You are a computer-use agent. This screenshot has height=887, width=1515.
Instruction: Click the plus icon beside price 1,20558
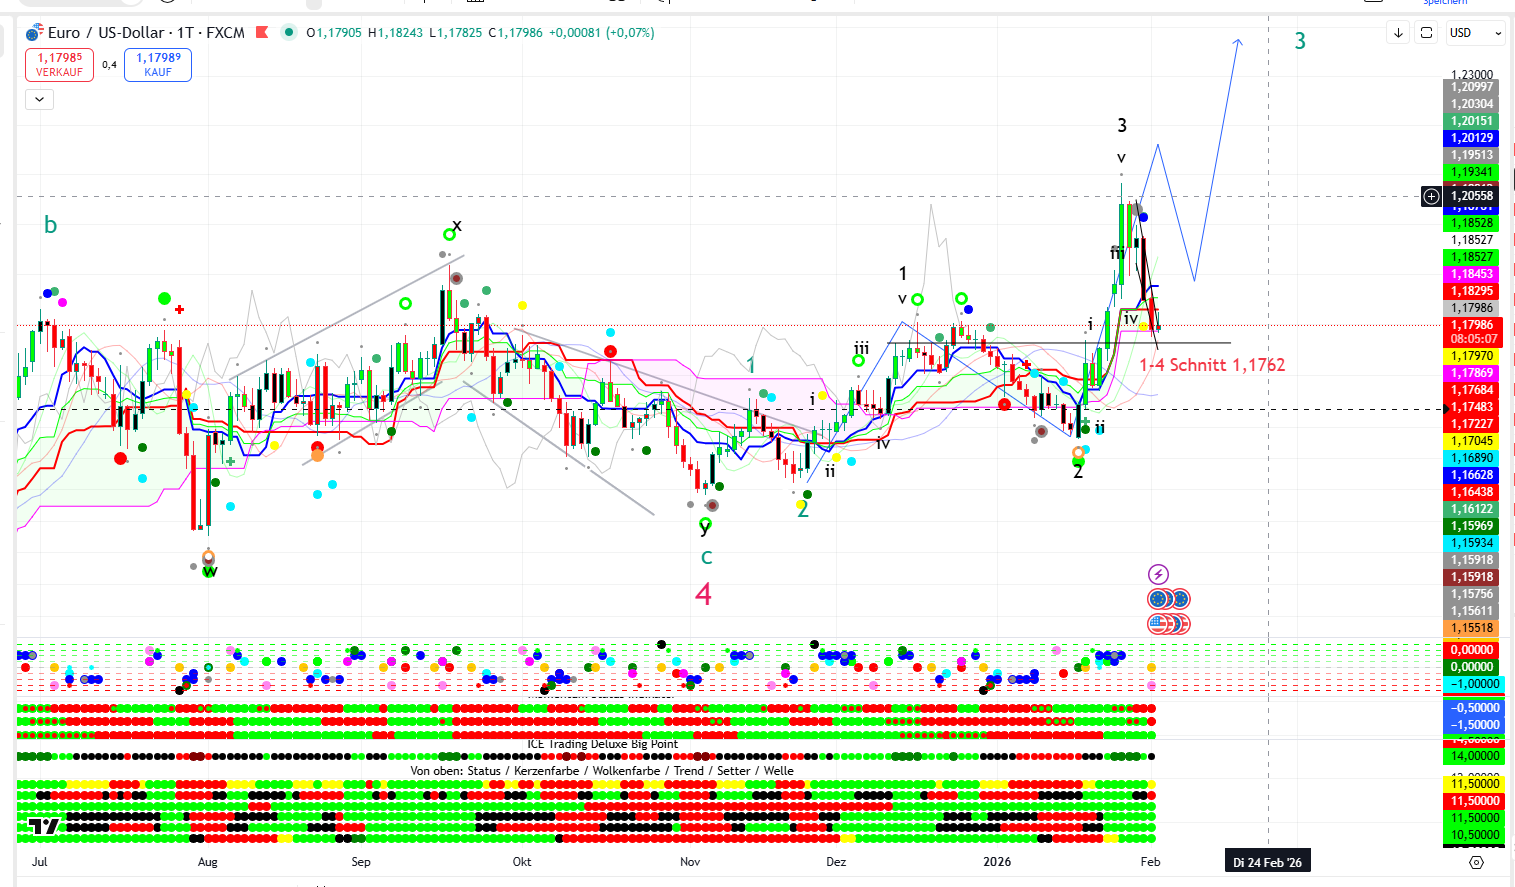pos(1431,196)
